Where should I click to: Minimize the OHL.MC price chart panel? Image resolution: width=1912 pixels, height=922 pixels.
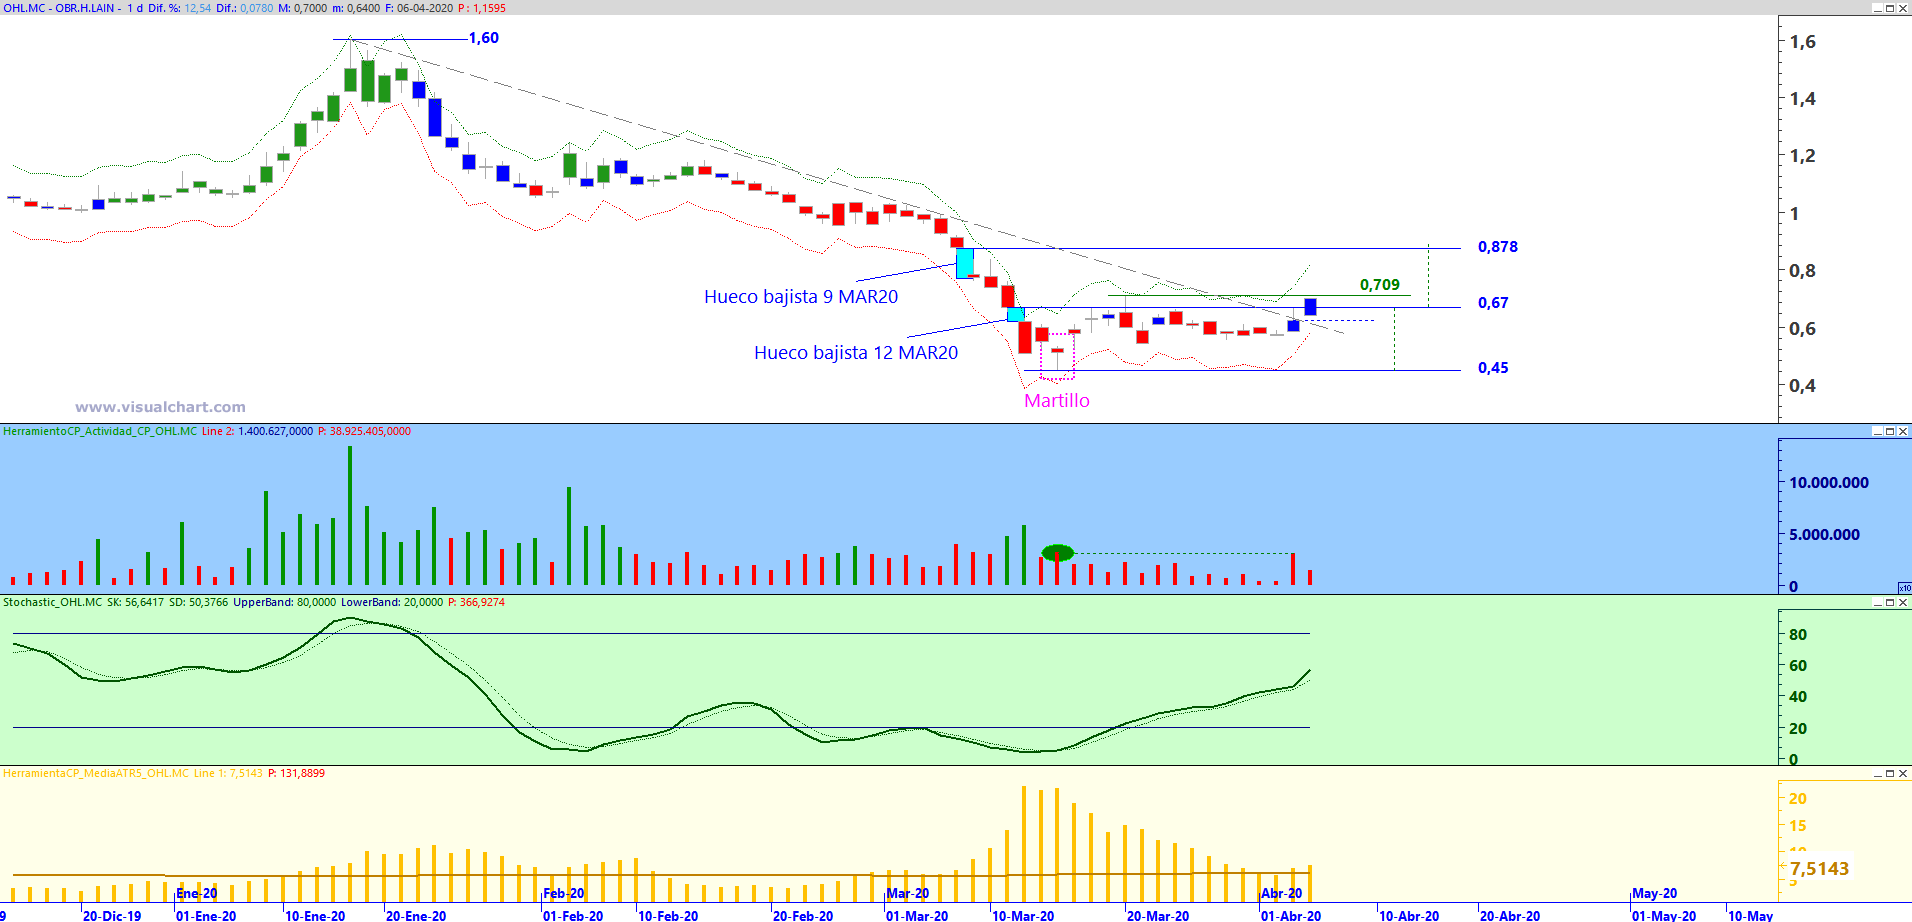(x=1877, y=8)
